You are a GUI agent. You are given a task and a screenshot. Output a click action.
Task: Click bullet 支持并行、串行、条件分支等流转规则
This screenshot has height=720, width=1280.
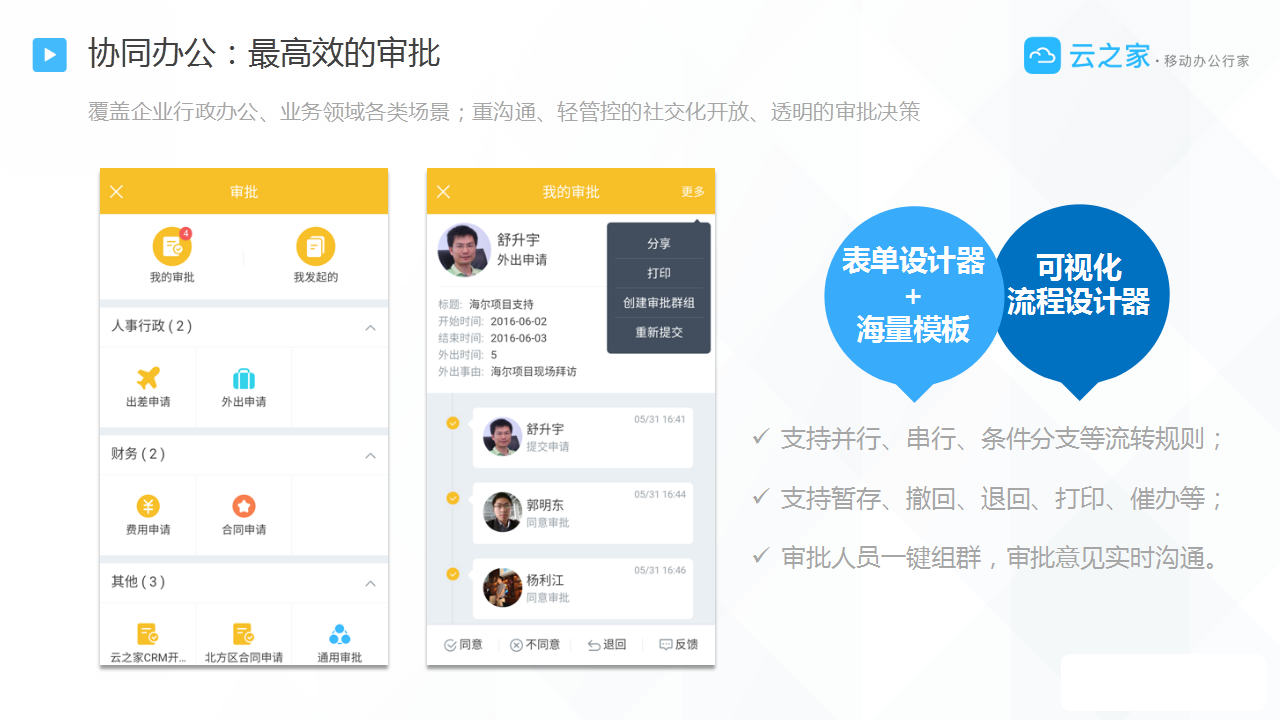[x=1002, y=439]
